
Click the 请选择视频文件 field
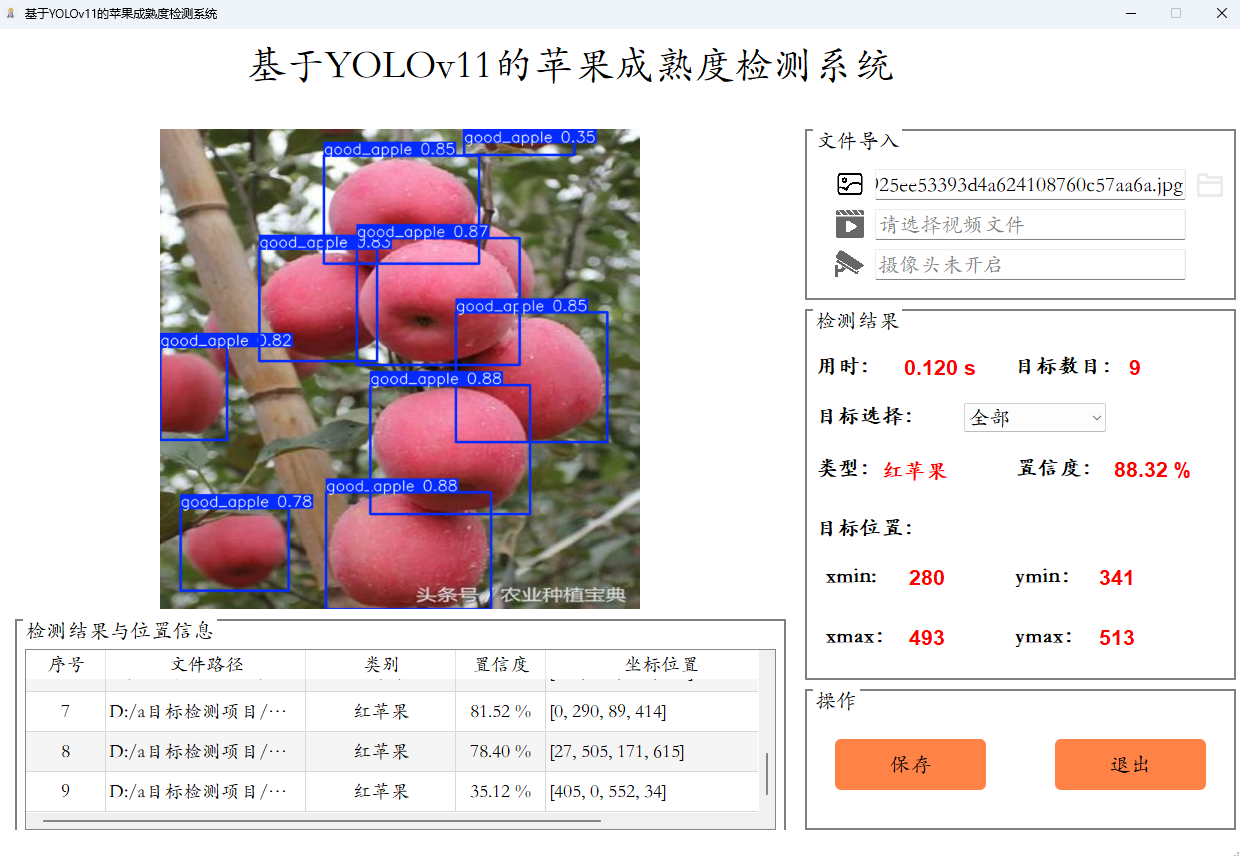(1029, 225)
